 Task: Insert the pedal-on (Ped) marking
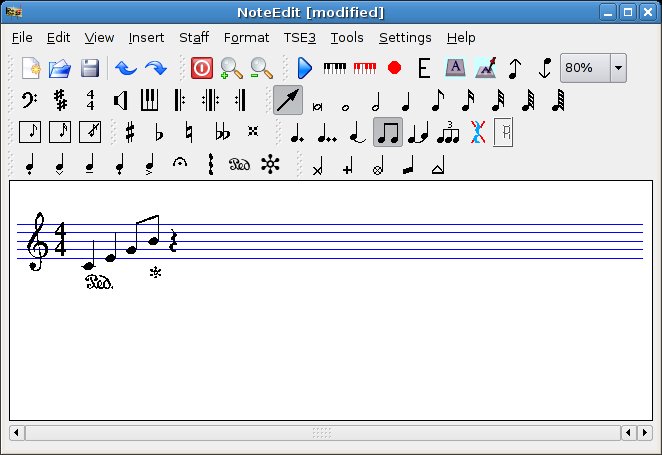click(238, 165)
